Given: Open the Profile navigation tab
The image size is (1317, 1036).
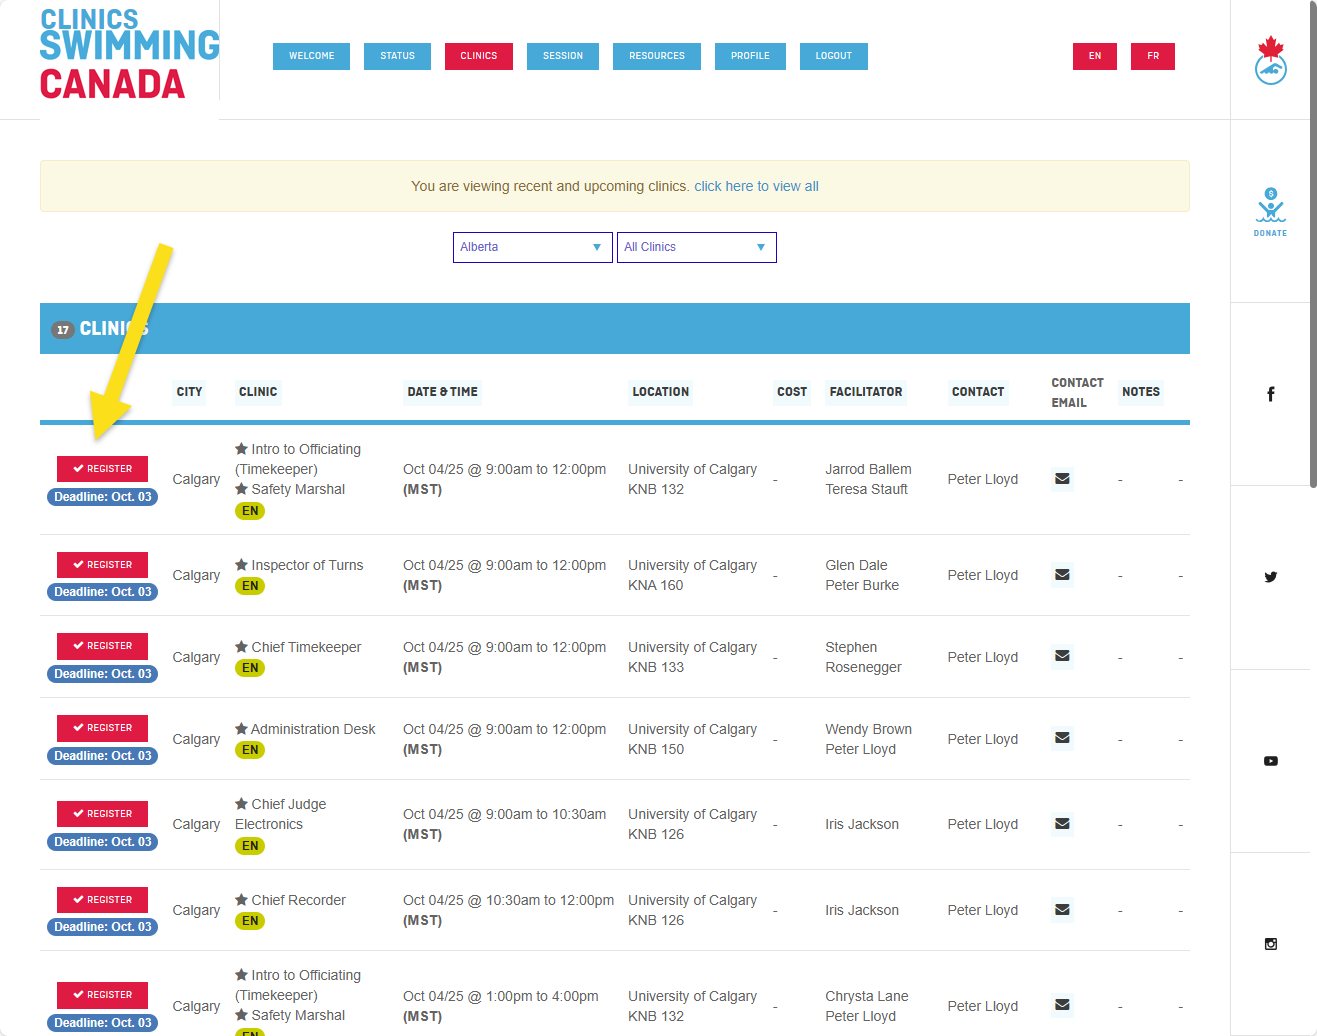Looking at the screenshot, I should [750, 56].
